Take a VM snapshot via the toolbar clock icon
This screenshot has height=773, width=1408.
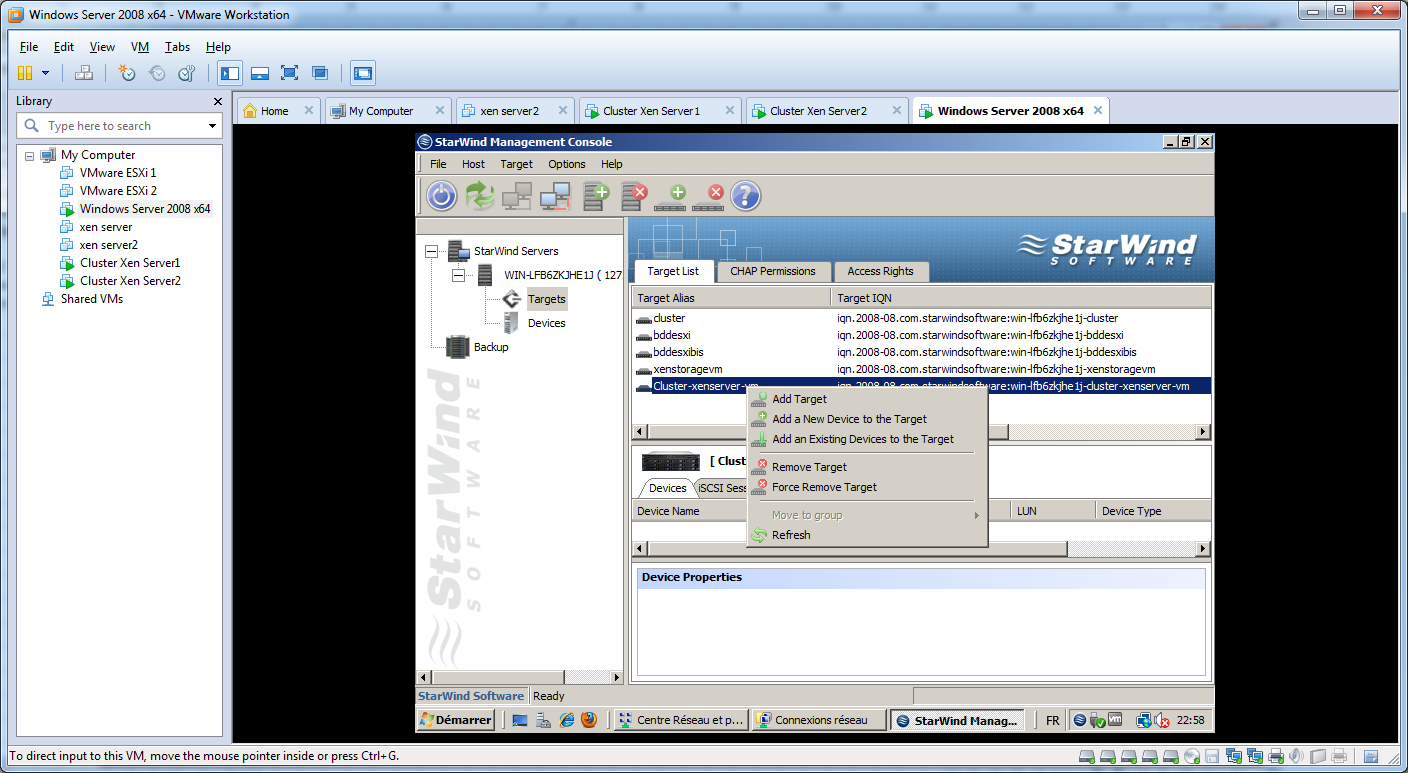tap(127, 73)
